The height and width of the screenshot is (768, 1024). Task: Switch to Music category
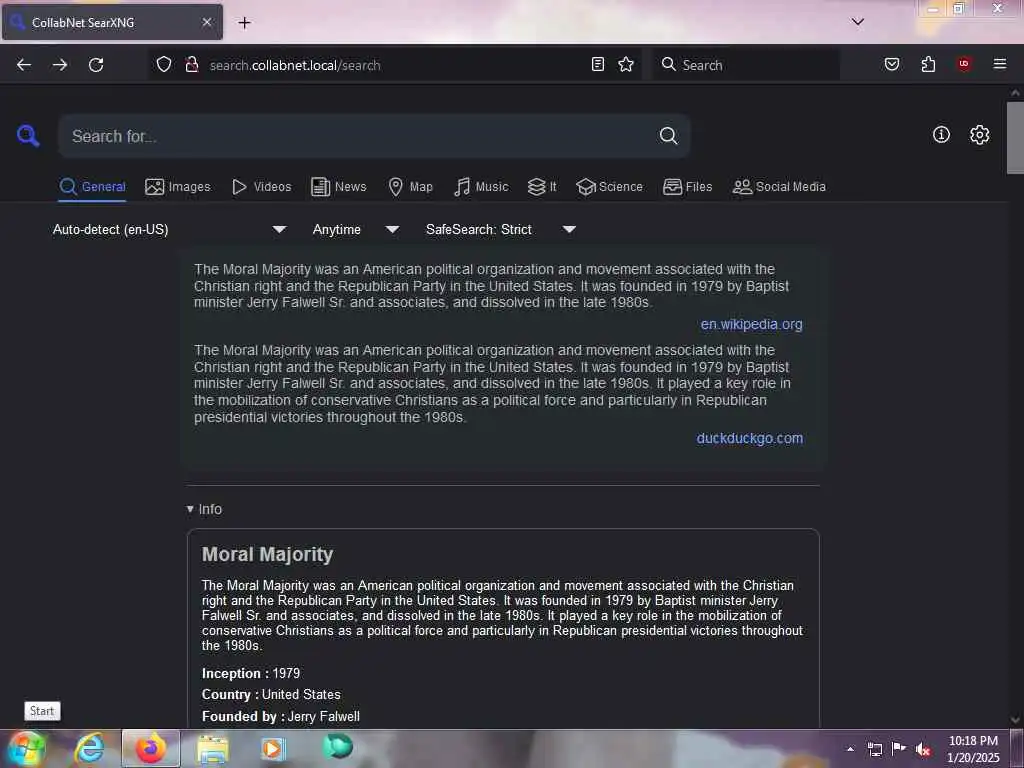[x=481, y=187]
